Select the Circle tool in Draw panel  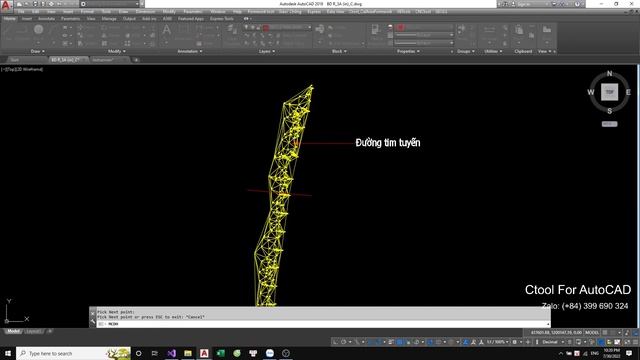[x=38, y=29]
